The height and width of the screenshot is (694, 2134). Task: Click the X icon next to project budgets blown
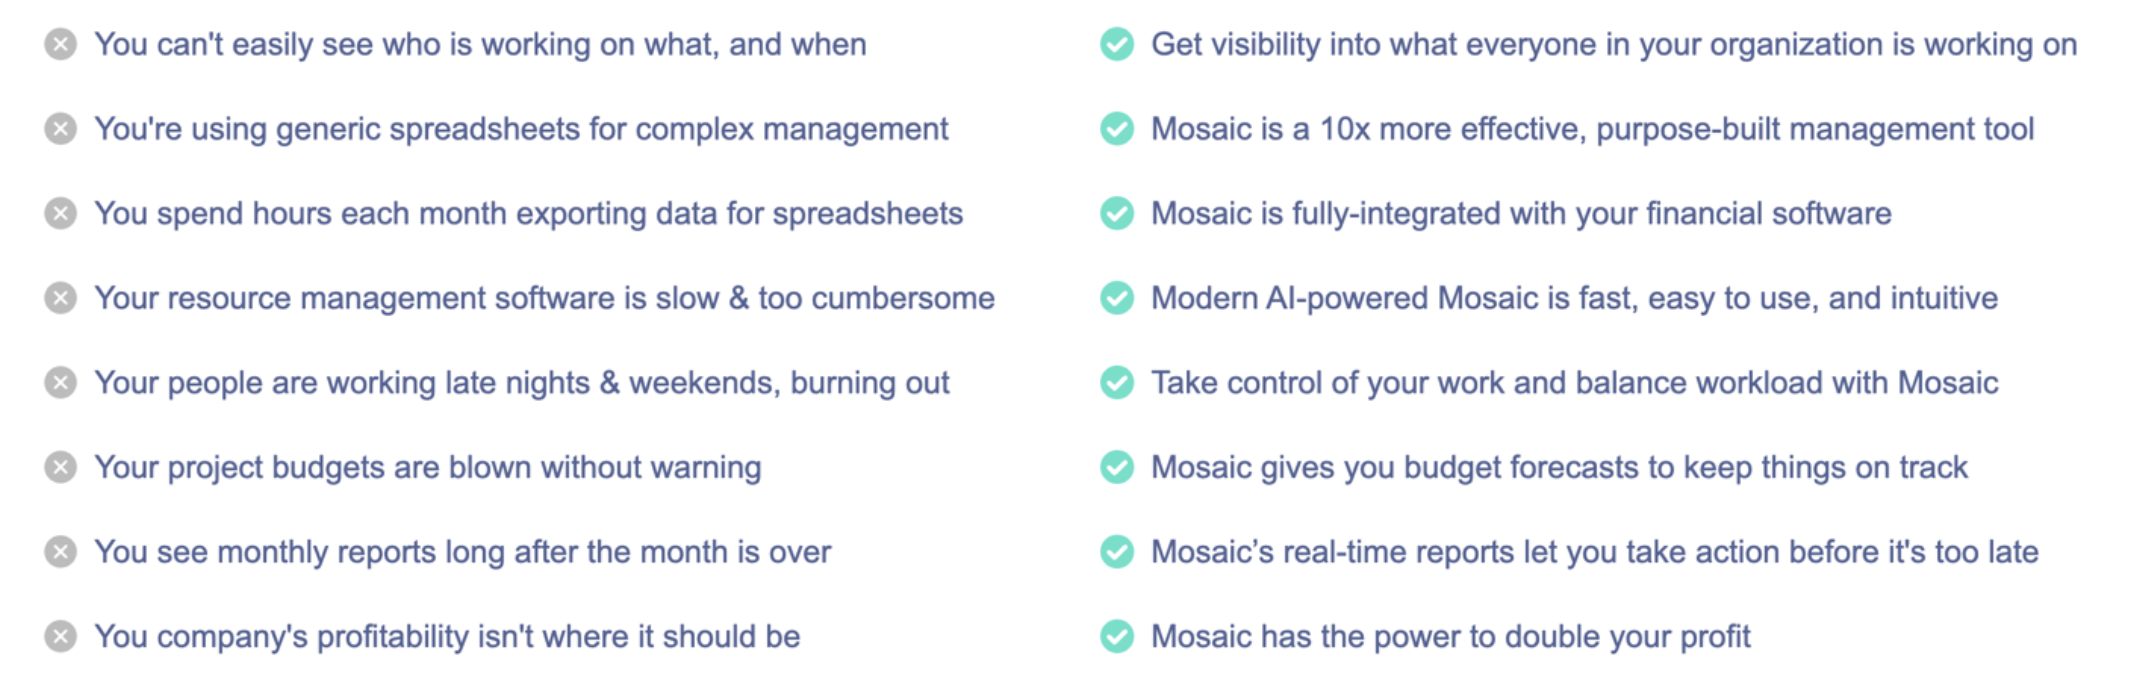[61, 467]
